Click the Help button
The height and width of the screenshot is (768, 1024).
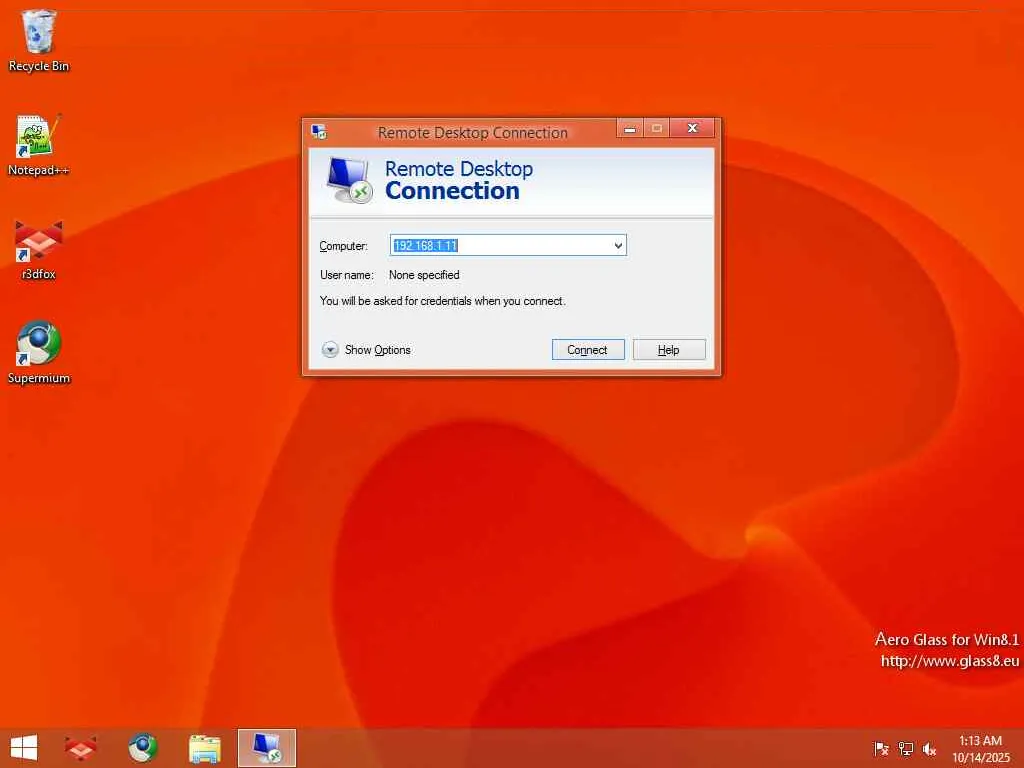(x=669, y=349)
